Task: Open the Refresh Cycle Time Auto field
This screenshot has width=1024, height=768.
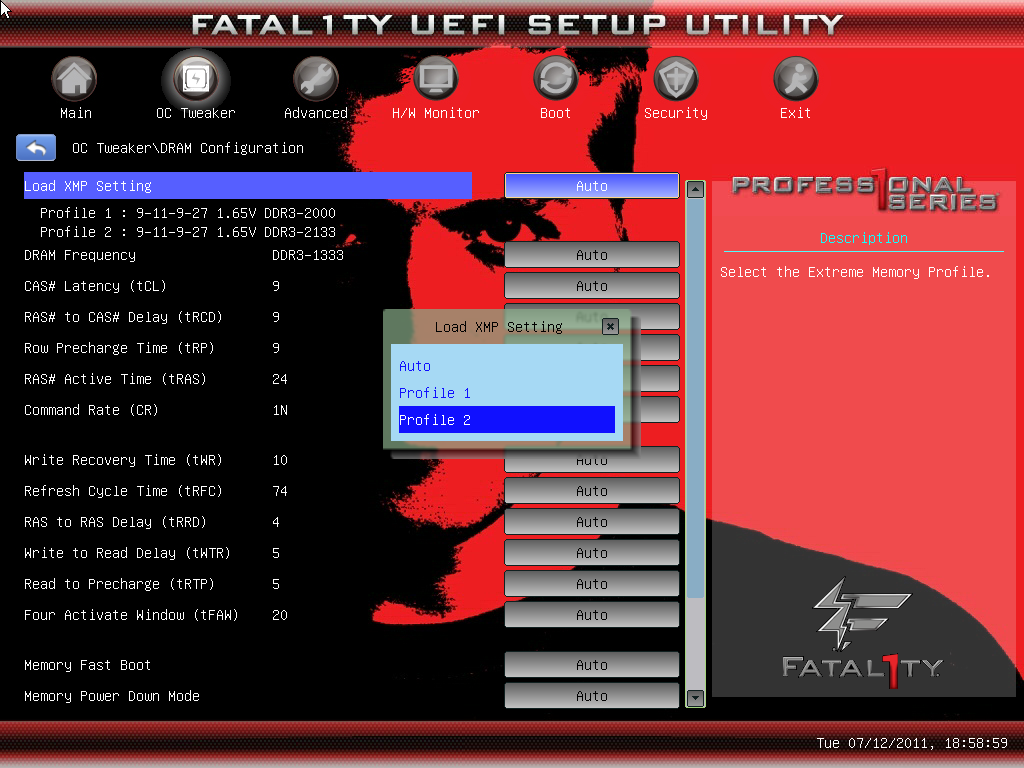Action: (x=591, y=491)
